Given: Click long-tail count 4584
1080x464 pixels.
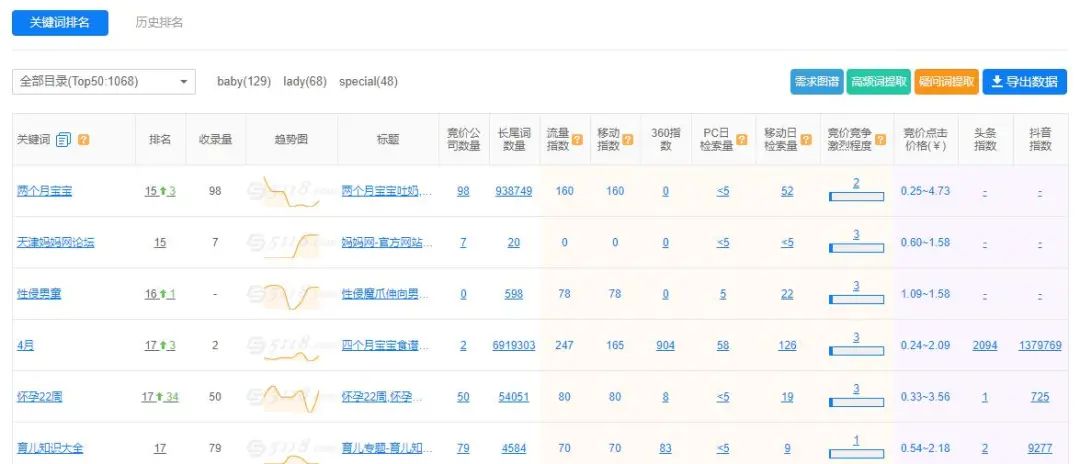Looking at the screenshot, I should pyautogui.click(x=514, y=448).
